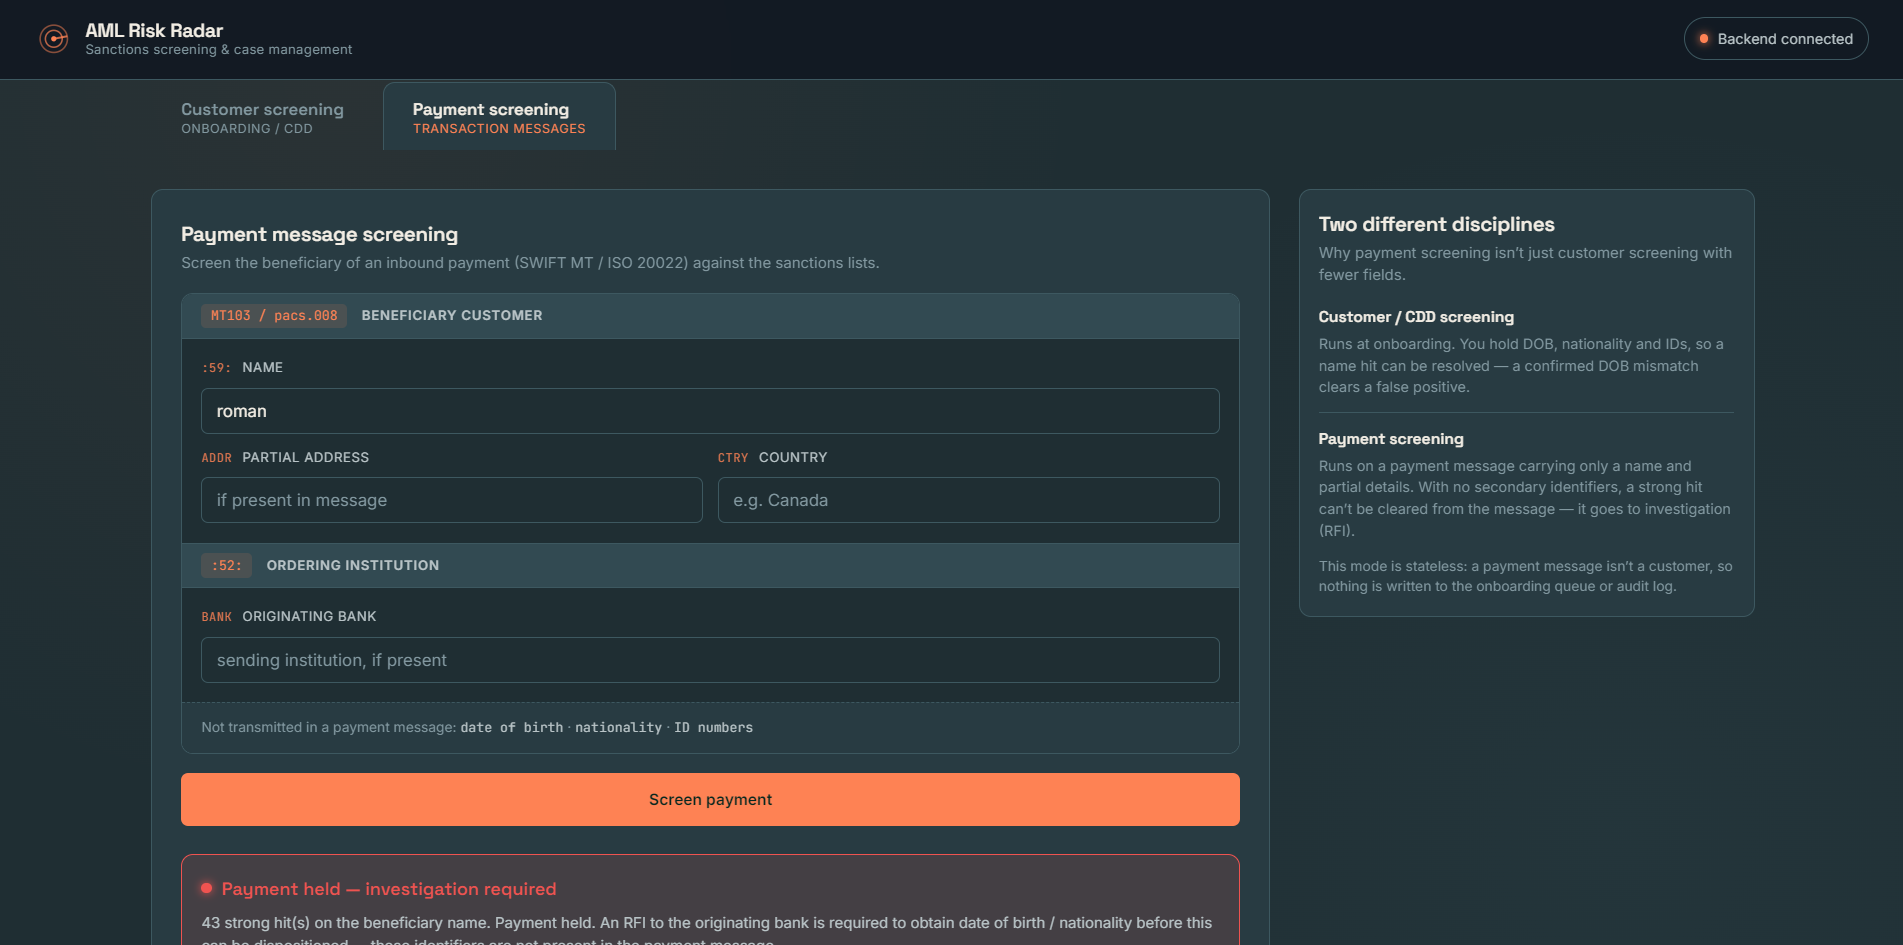Click the MT103 / pacs.008 tag

point(274,316)
